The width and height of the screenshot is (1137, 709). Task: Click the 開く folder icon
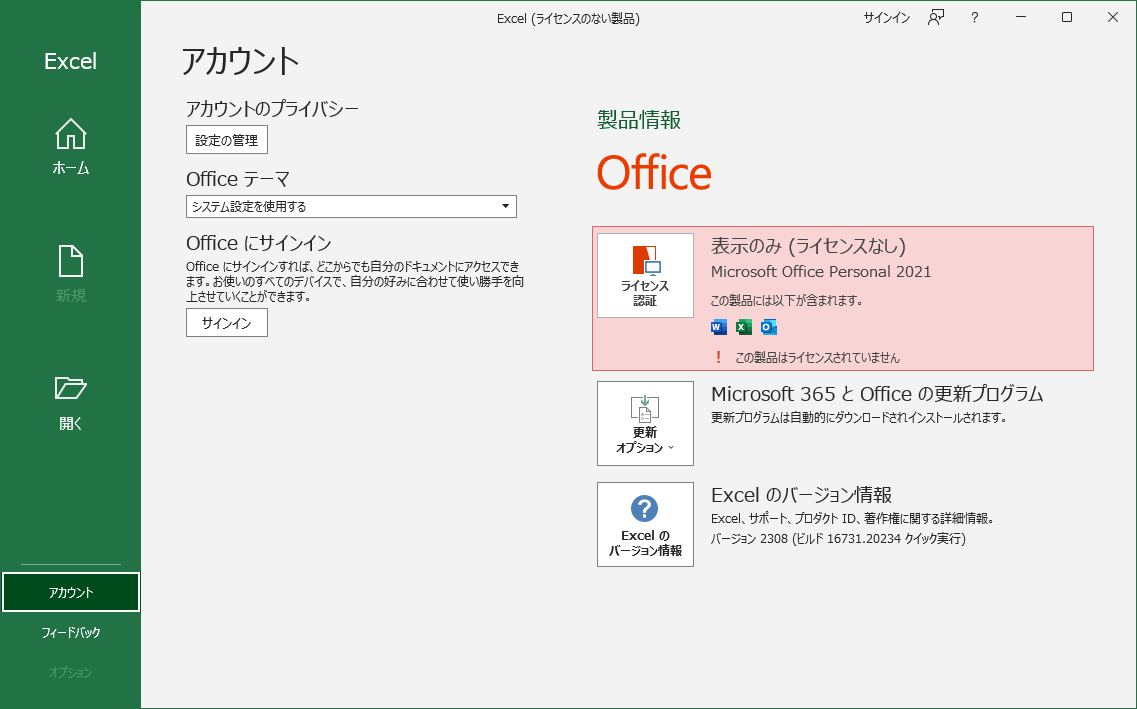pyautogui.click(x=70, y=390)
